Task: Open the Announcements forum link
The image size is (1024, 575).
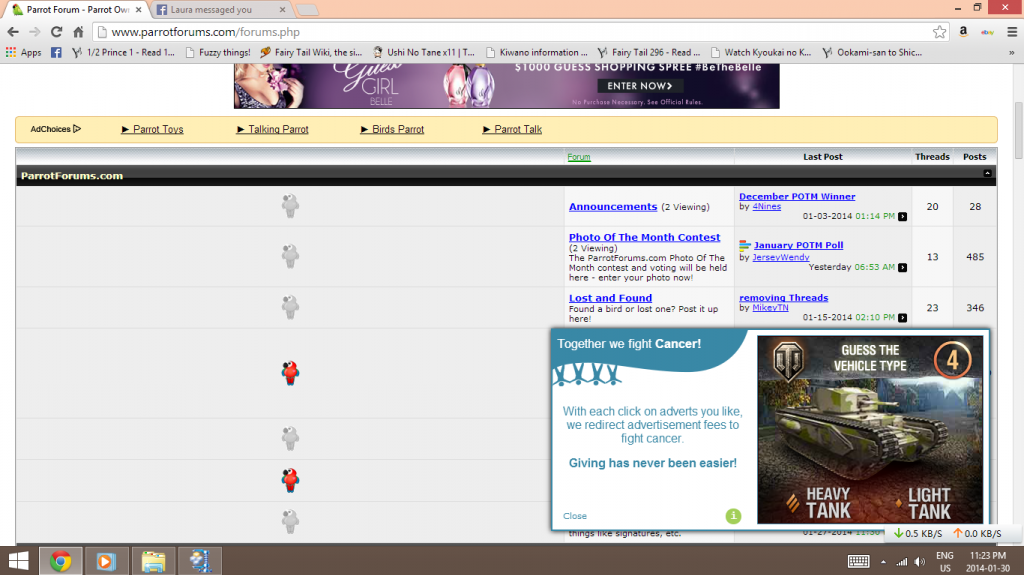Action: click(613, 206)
